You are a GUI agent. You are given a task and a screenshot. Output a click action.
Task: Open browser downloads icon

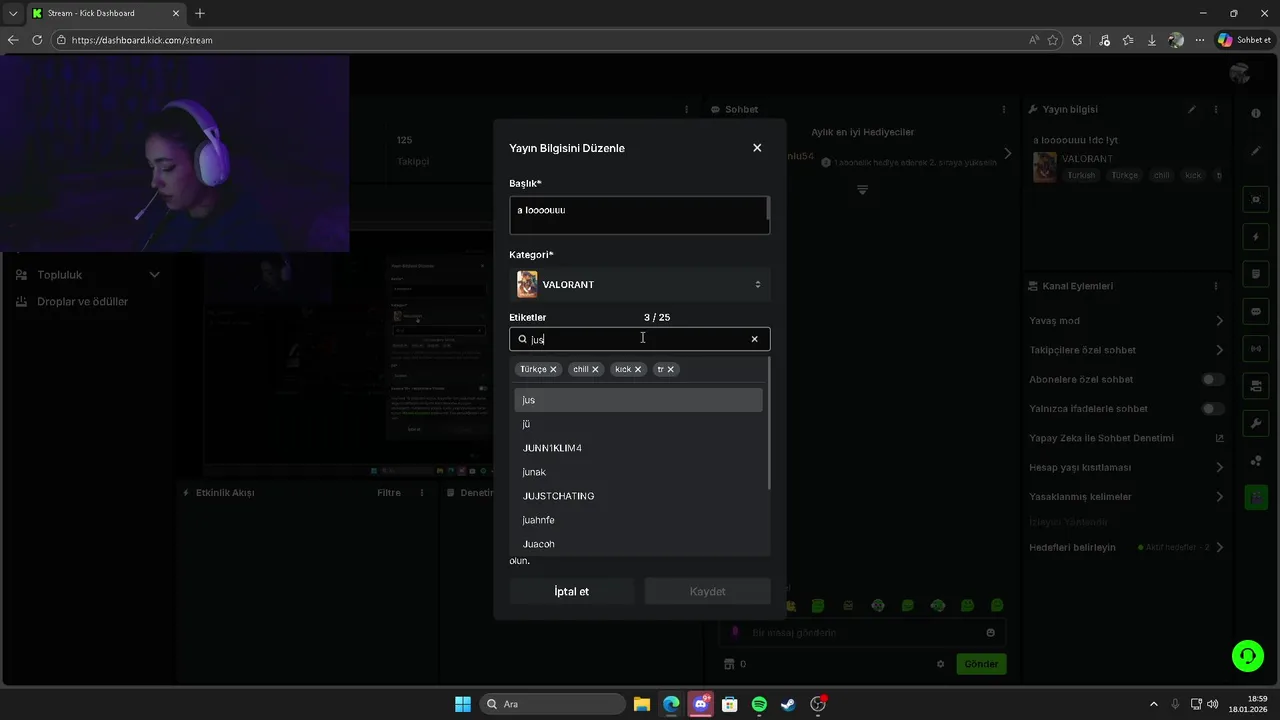tap(1152, 40)
